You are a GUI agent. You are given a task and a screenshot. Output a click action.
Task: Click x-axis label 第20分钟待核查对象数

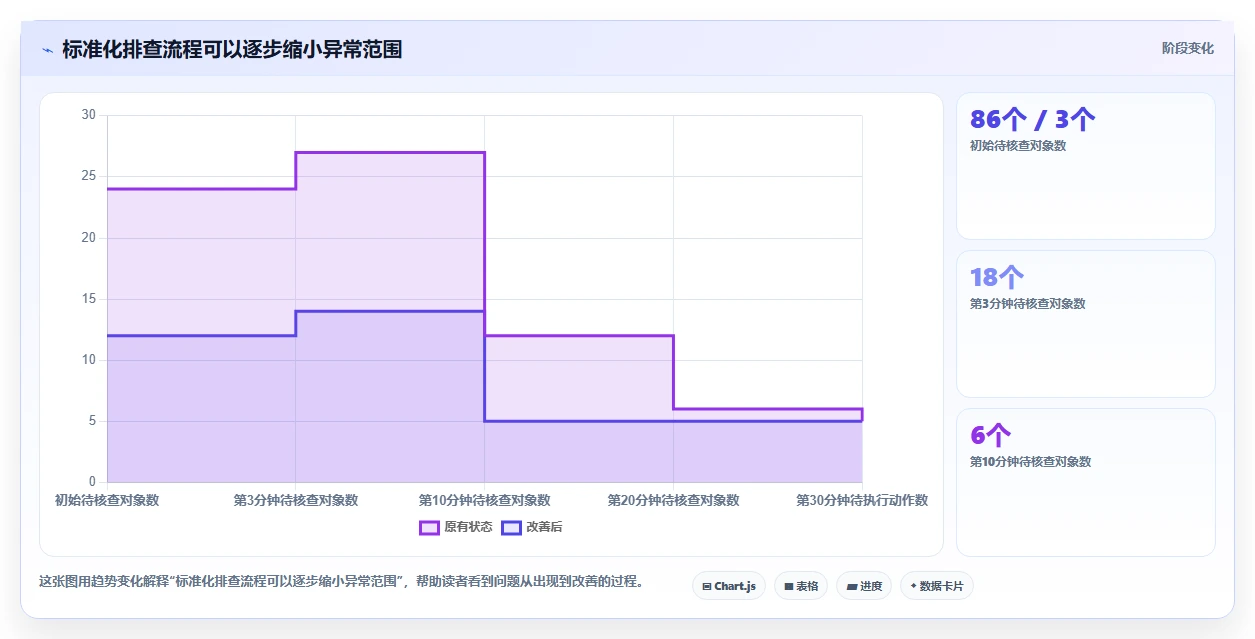(674, 500)
